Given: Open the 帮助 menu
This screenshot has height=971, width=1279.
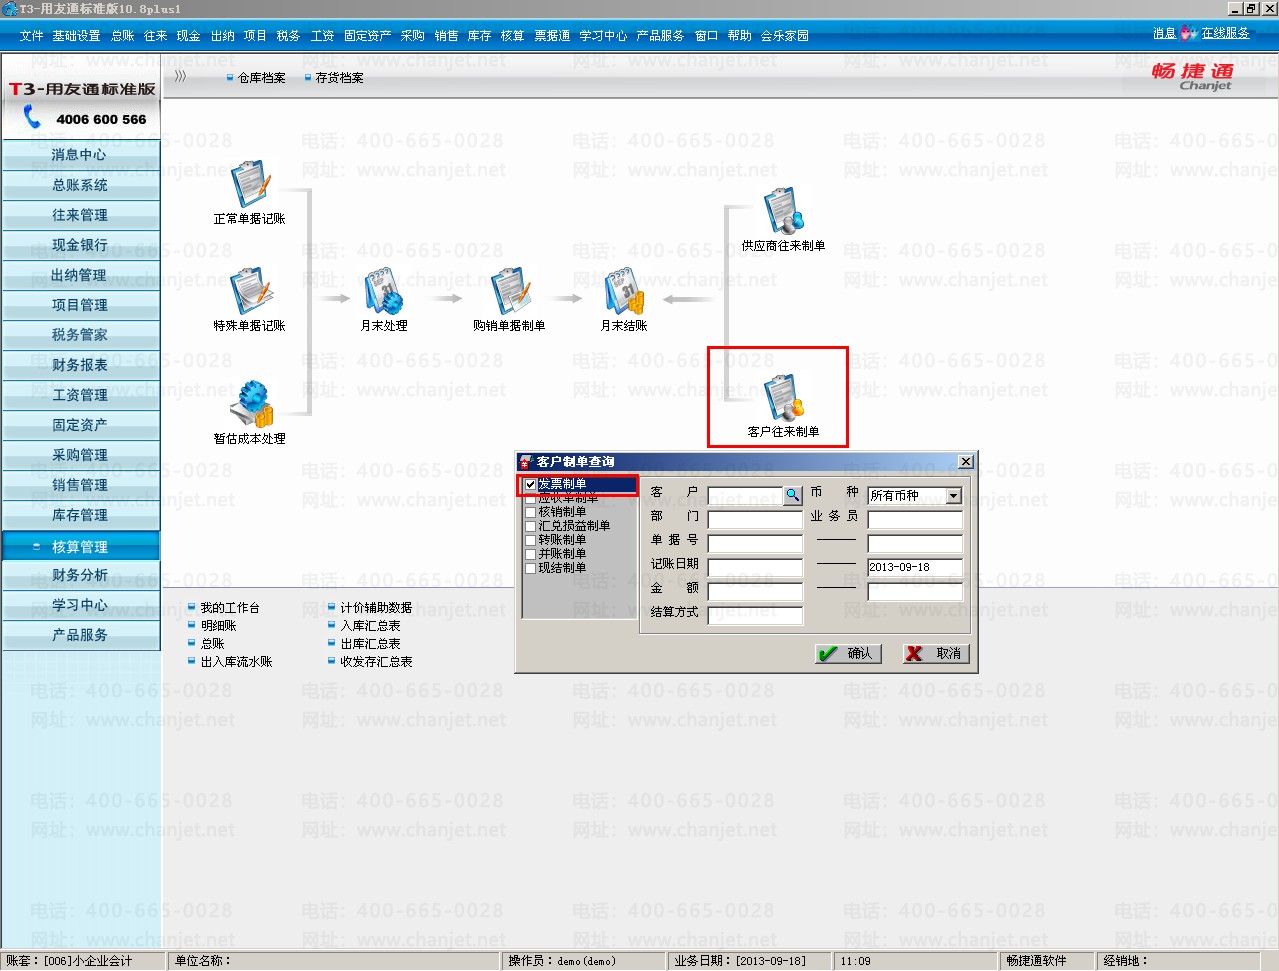Looking at the screenshot, I should pos(739,35).
